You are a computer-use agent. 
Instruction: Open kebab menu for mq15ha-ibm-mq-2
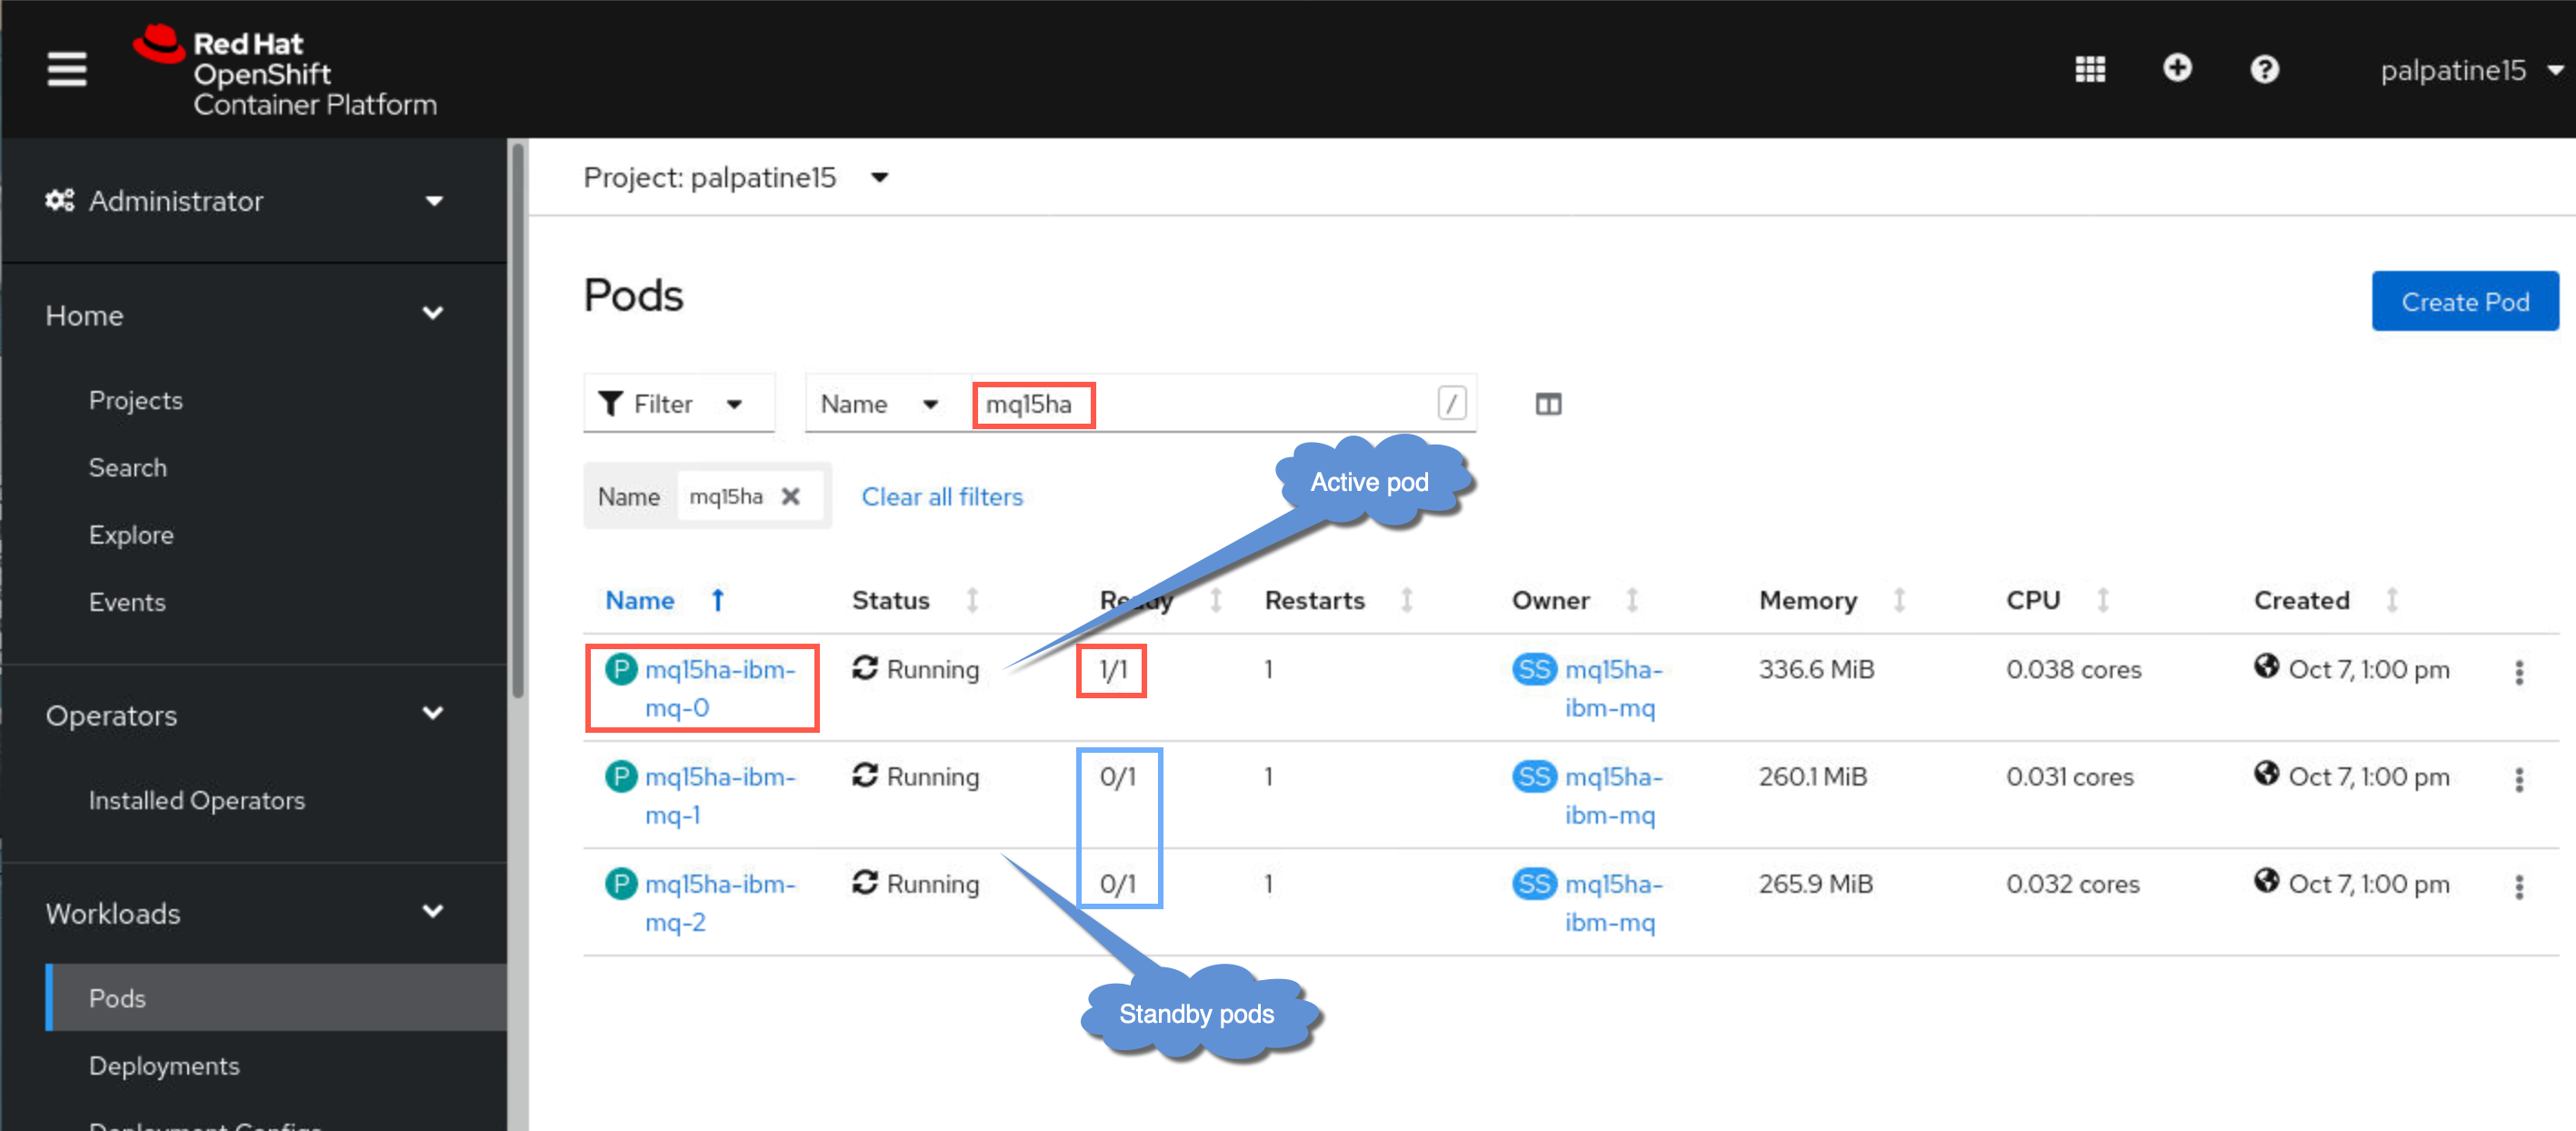click(2519, 886)
